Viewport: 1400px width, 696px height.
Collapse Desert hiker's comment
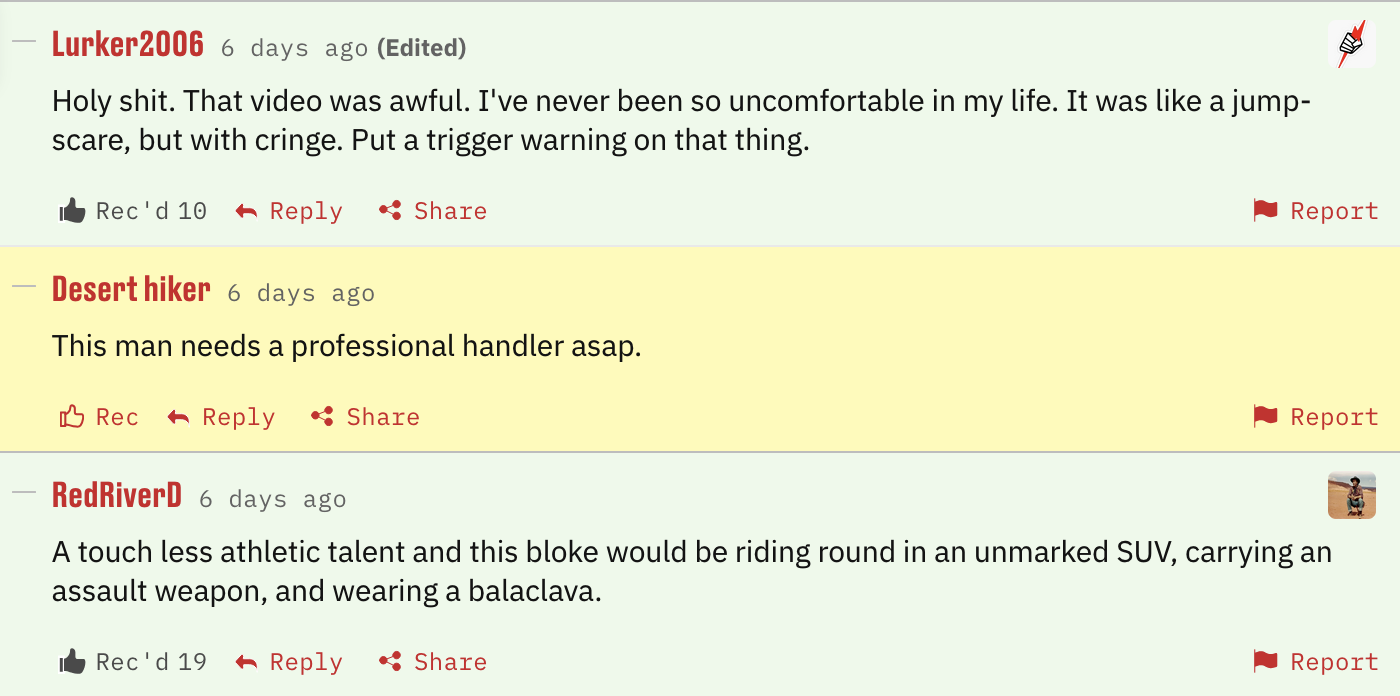click(x=24, y=287)
